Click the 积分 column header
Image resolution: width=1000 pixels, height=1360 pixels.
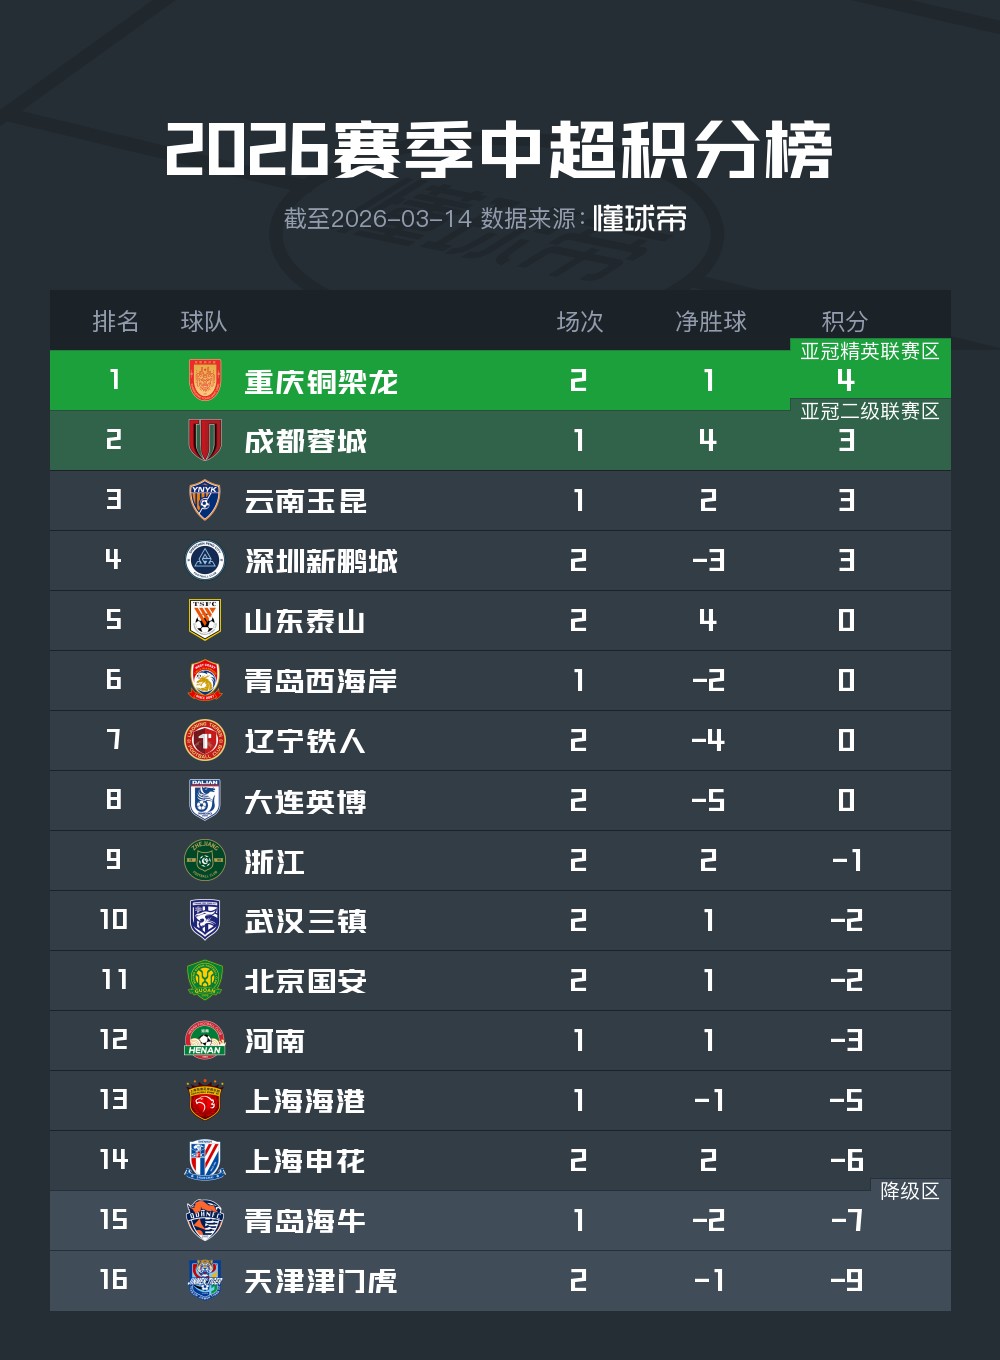click(845, 321)
